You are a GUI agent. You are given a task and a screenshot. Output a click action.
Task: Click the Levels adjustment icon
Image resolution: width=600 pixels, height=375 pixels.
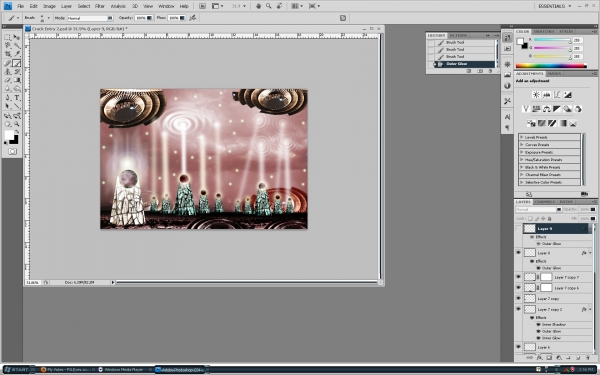546,95
